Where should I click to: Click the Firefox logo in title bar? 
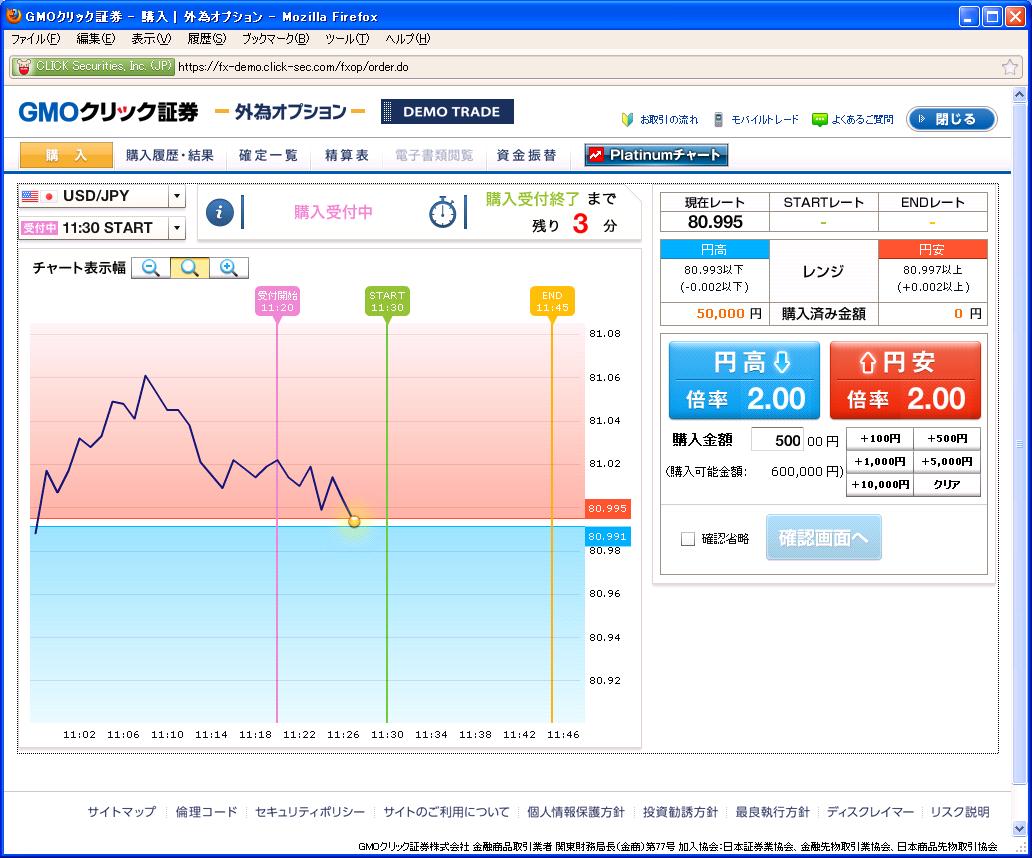tap(13, 15)
